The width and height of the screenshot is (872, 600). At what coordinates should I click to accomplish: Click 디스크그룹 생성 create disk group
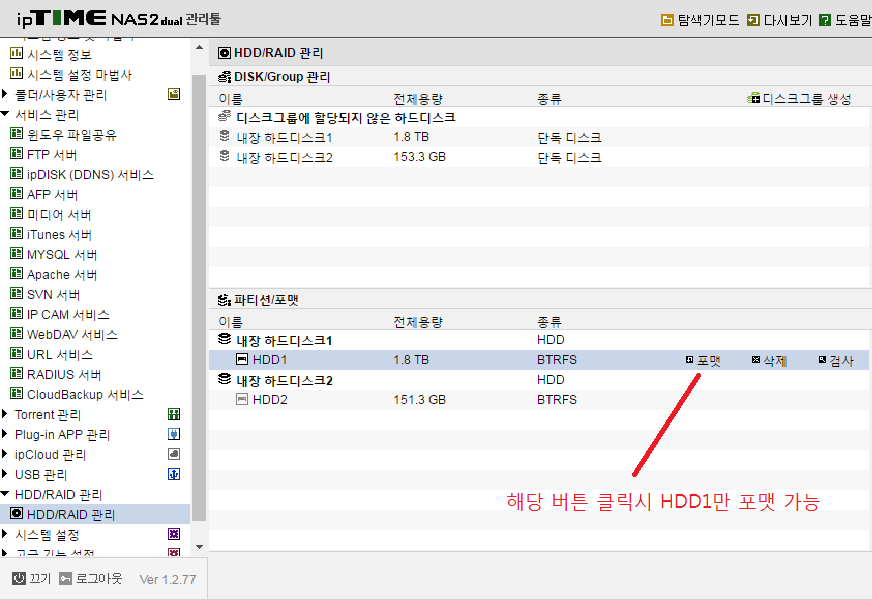(x=799, y=99)
